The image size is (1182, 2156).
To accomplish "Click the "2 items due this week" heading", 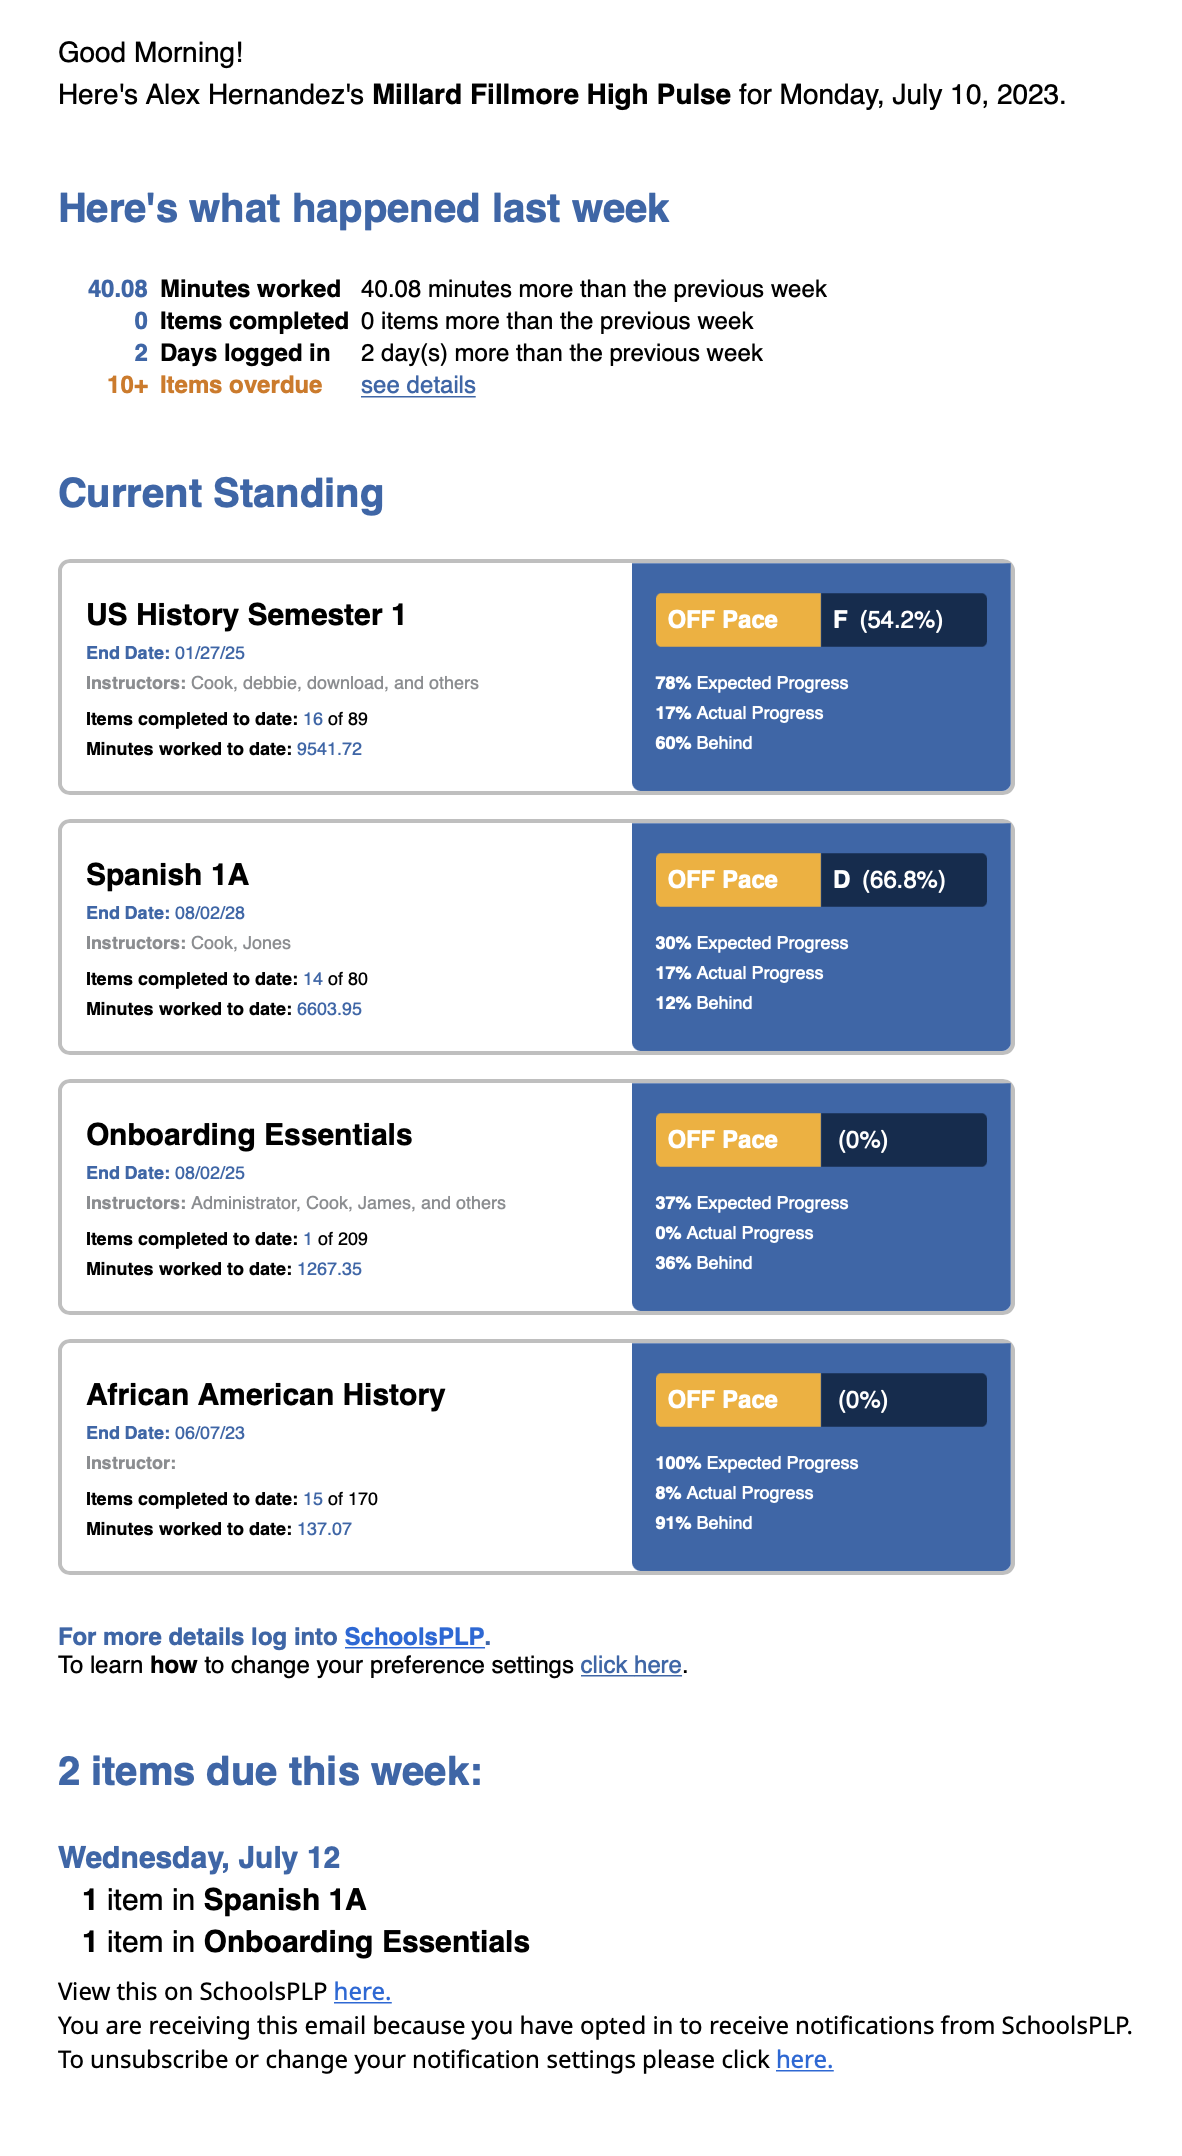I will (x=270, y=1771).
